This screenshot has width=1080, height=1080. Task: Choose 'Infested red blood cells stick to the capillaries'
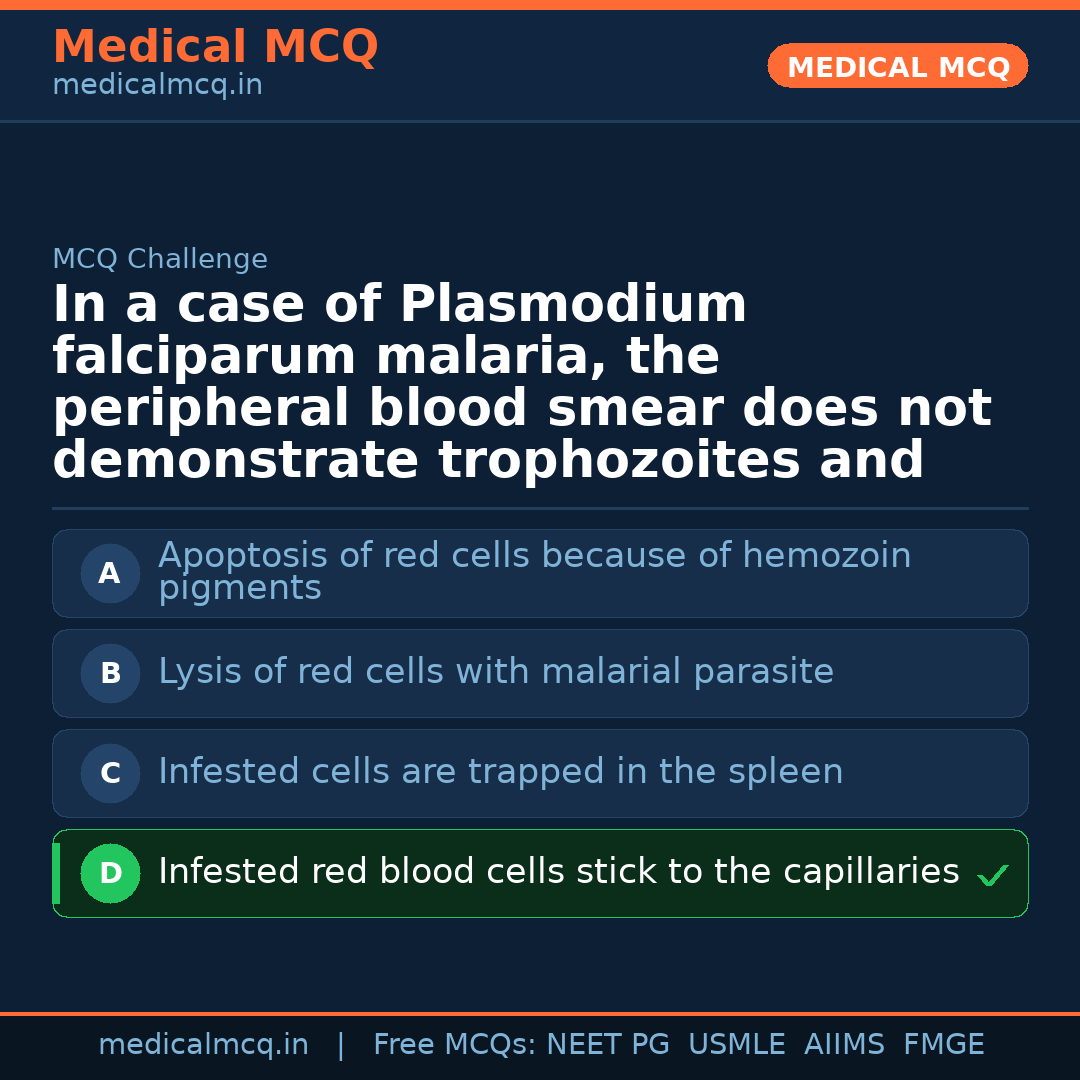(558, 872)
